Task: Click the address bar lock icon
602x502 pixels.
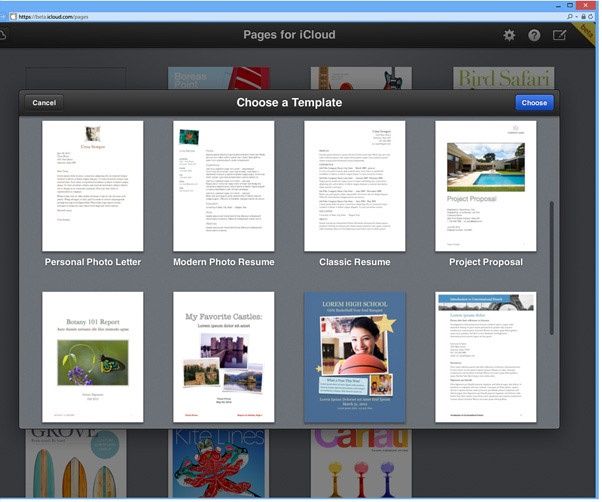Action: (x=584, y=17)
